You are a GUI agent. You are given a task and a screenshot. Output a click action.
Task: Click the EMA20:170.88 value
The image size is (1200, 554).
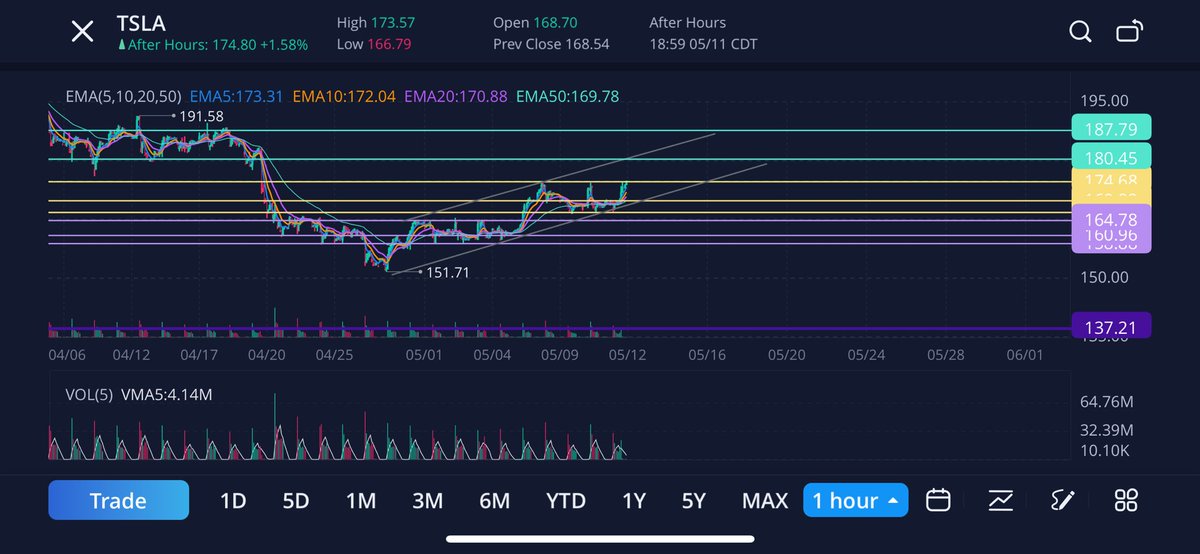pyautogui.click(x=455, y=97)
